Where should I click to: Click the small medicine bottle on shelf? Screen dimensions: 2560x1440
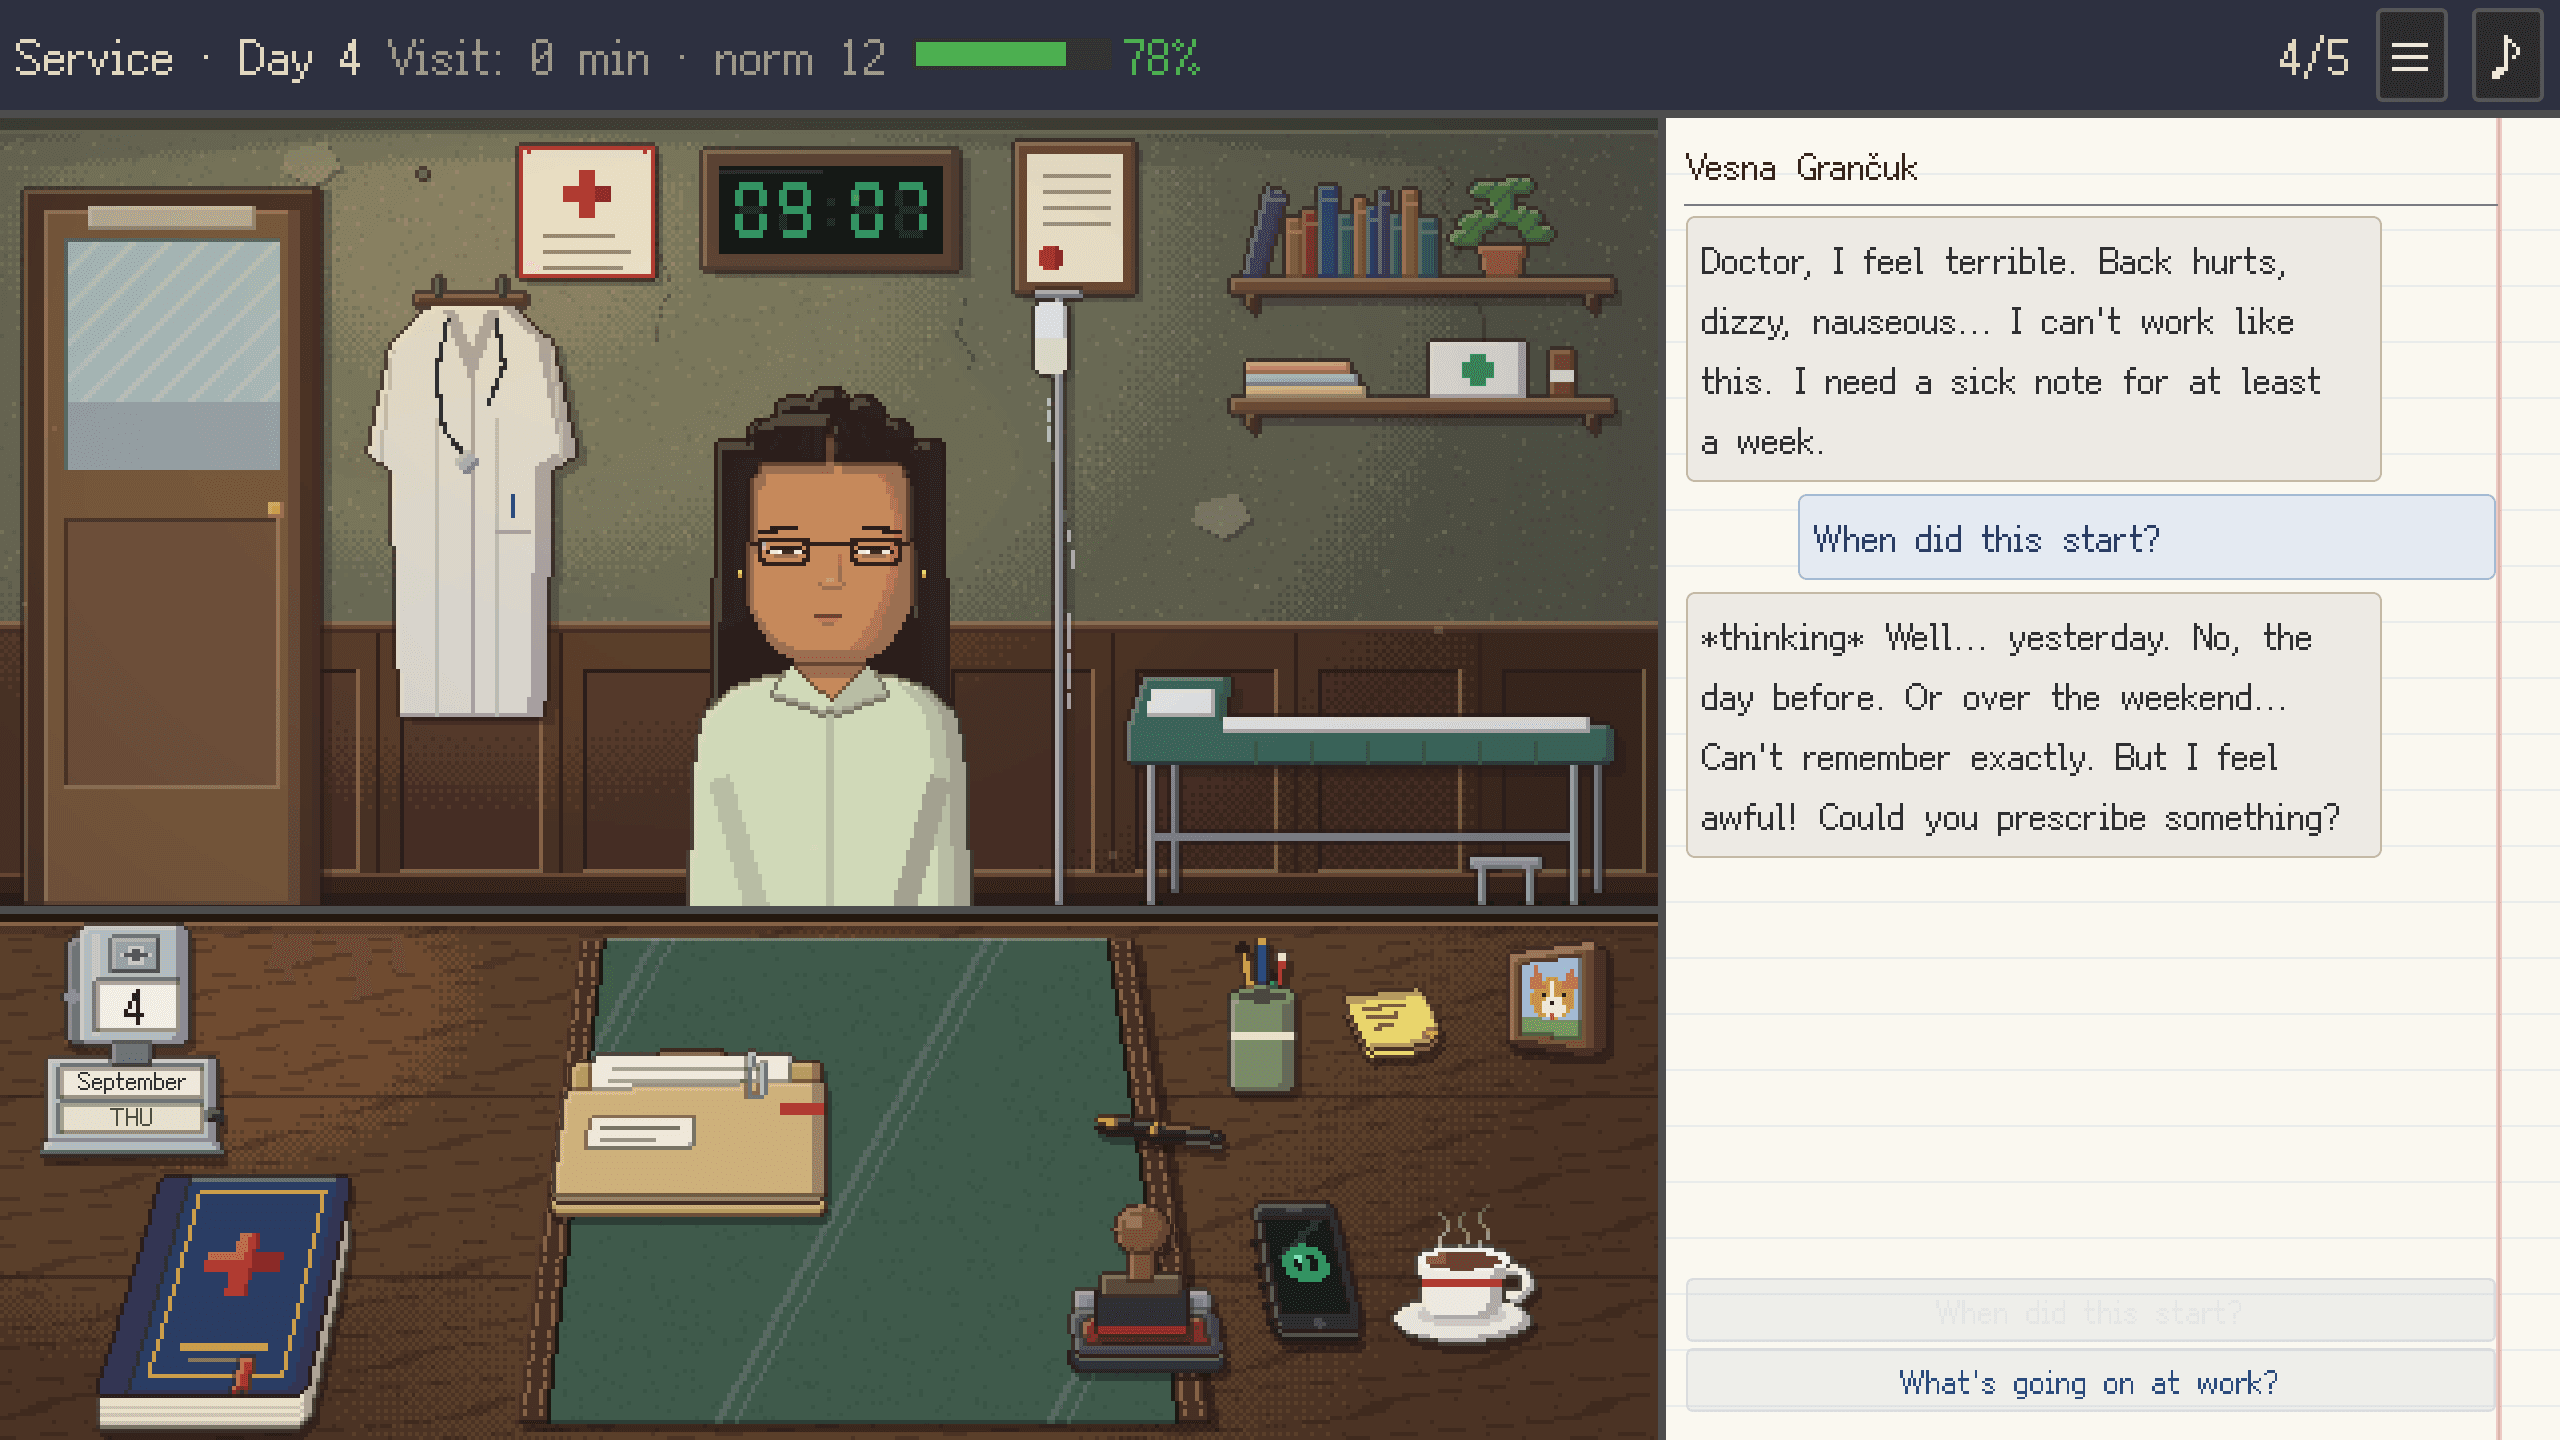click(1562, 372)
